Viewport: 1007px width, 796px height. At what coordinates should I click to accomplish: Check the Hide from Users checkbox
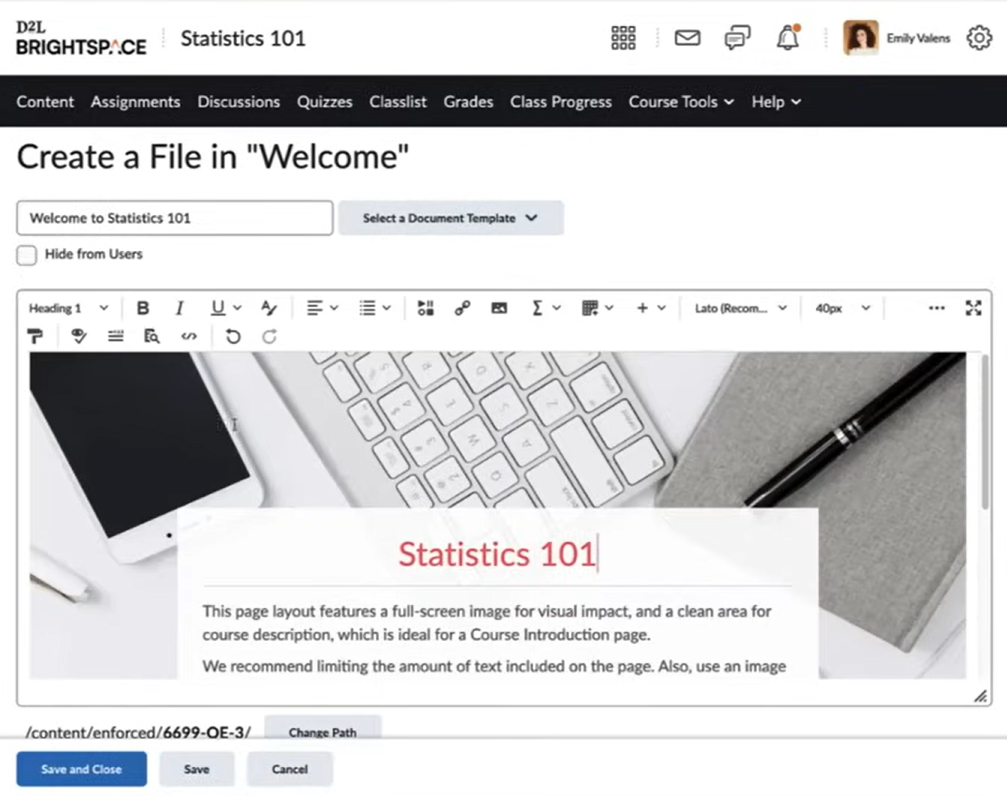(x=26, y=255)
